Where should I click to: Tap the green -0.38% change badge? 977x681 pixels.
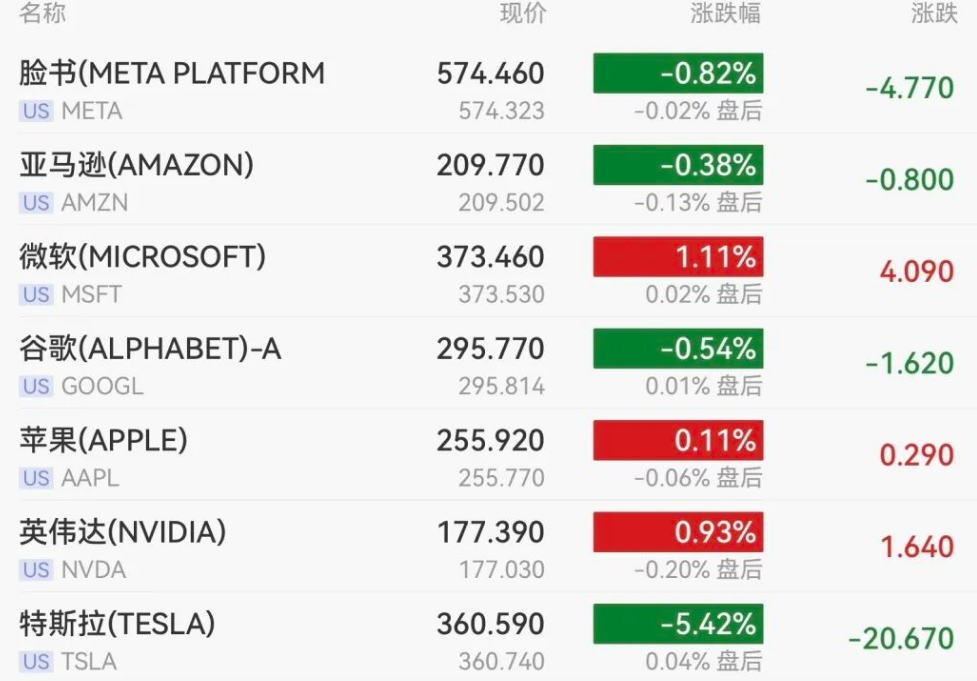click(678, 165)
